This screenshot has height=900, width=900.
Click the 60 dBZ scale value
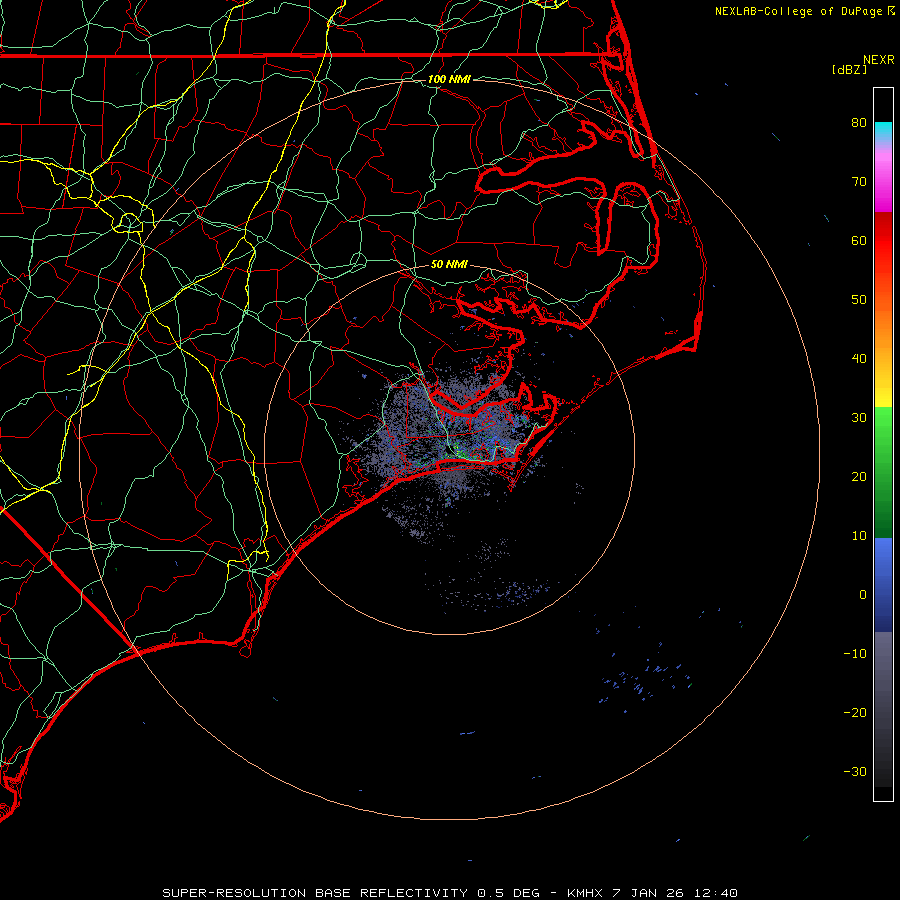click(859, 240)
